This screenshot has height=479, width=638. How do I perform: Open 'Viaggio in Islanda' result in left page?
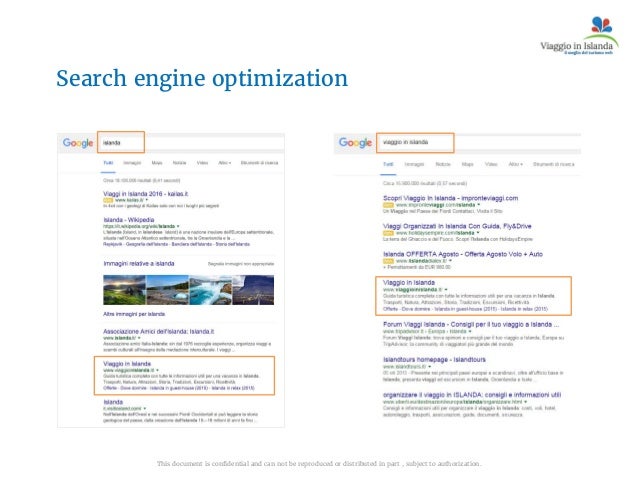click(127, 364)
